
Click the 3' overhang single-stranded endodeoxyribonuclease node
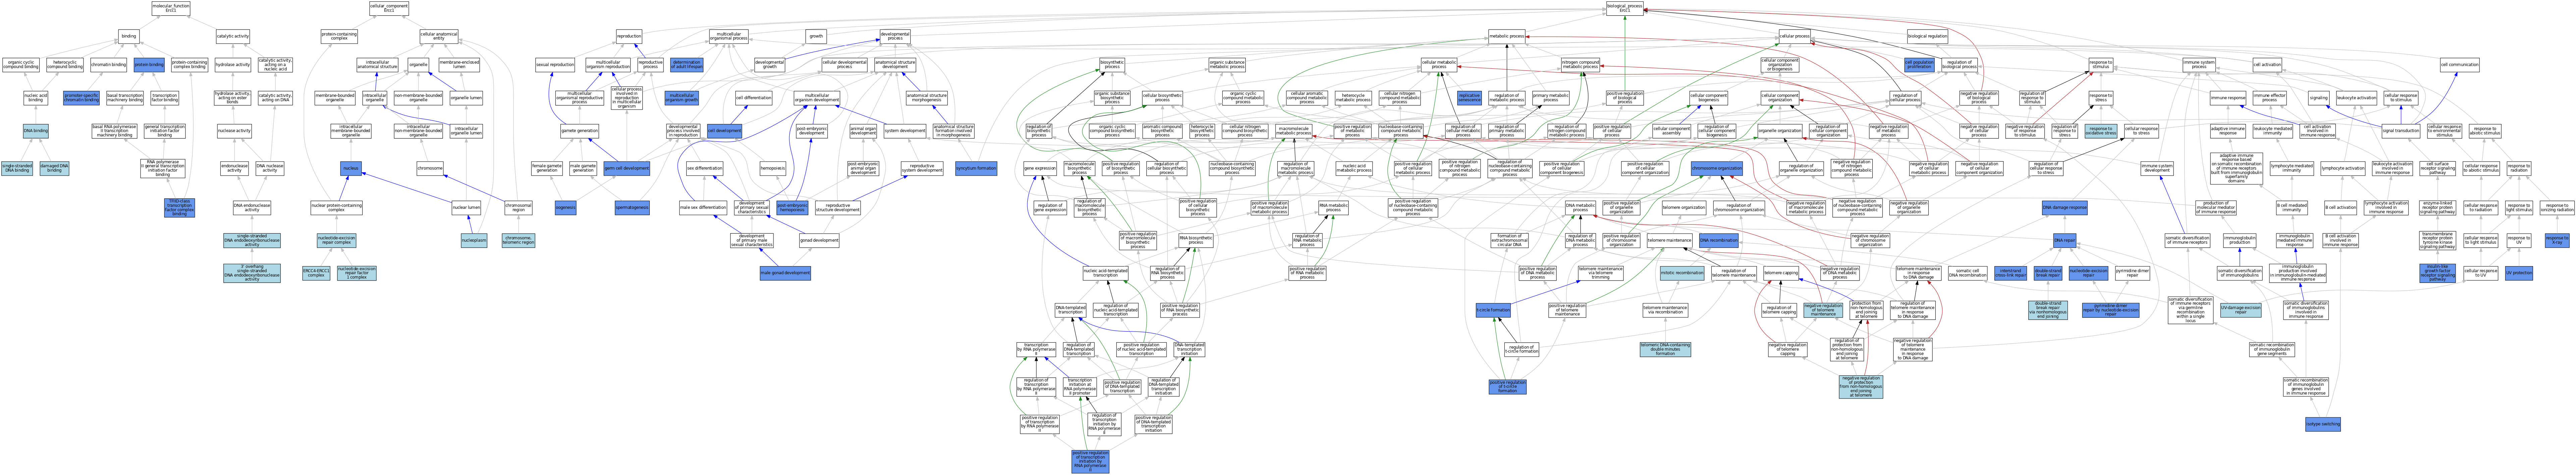pyautogui.click(x=252, y=273)
